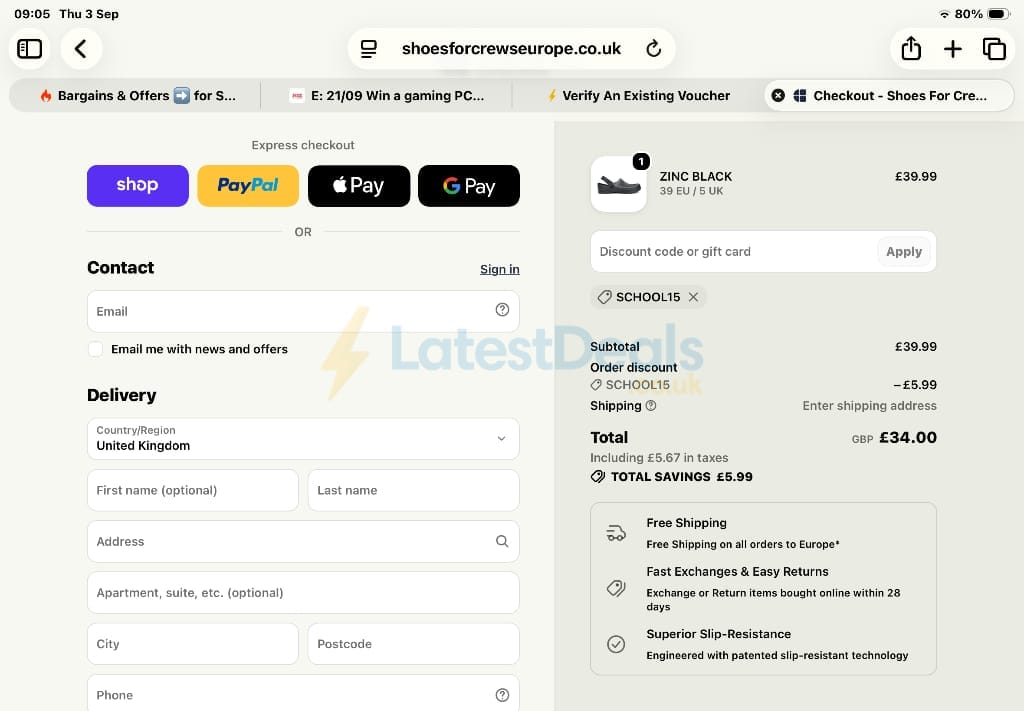The width and height of the screenshot is (1024, 711).
Task: Click the ZINC BLACK product name
Action: pos(696,176)
